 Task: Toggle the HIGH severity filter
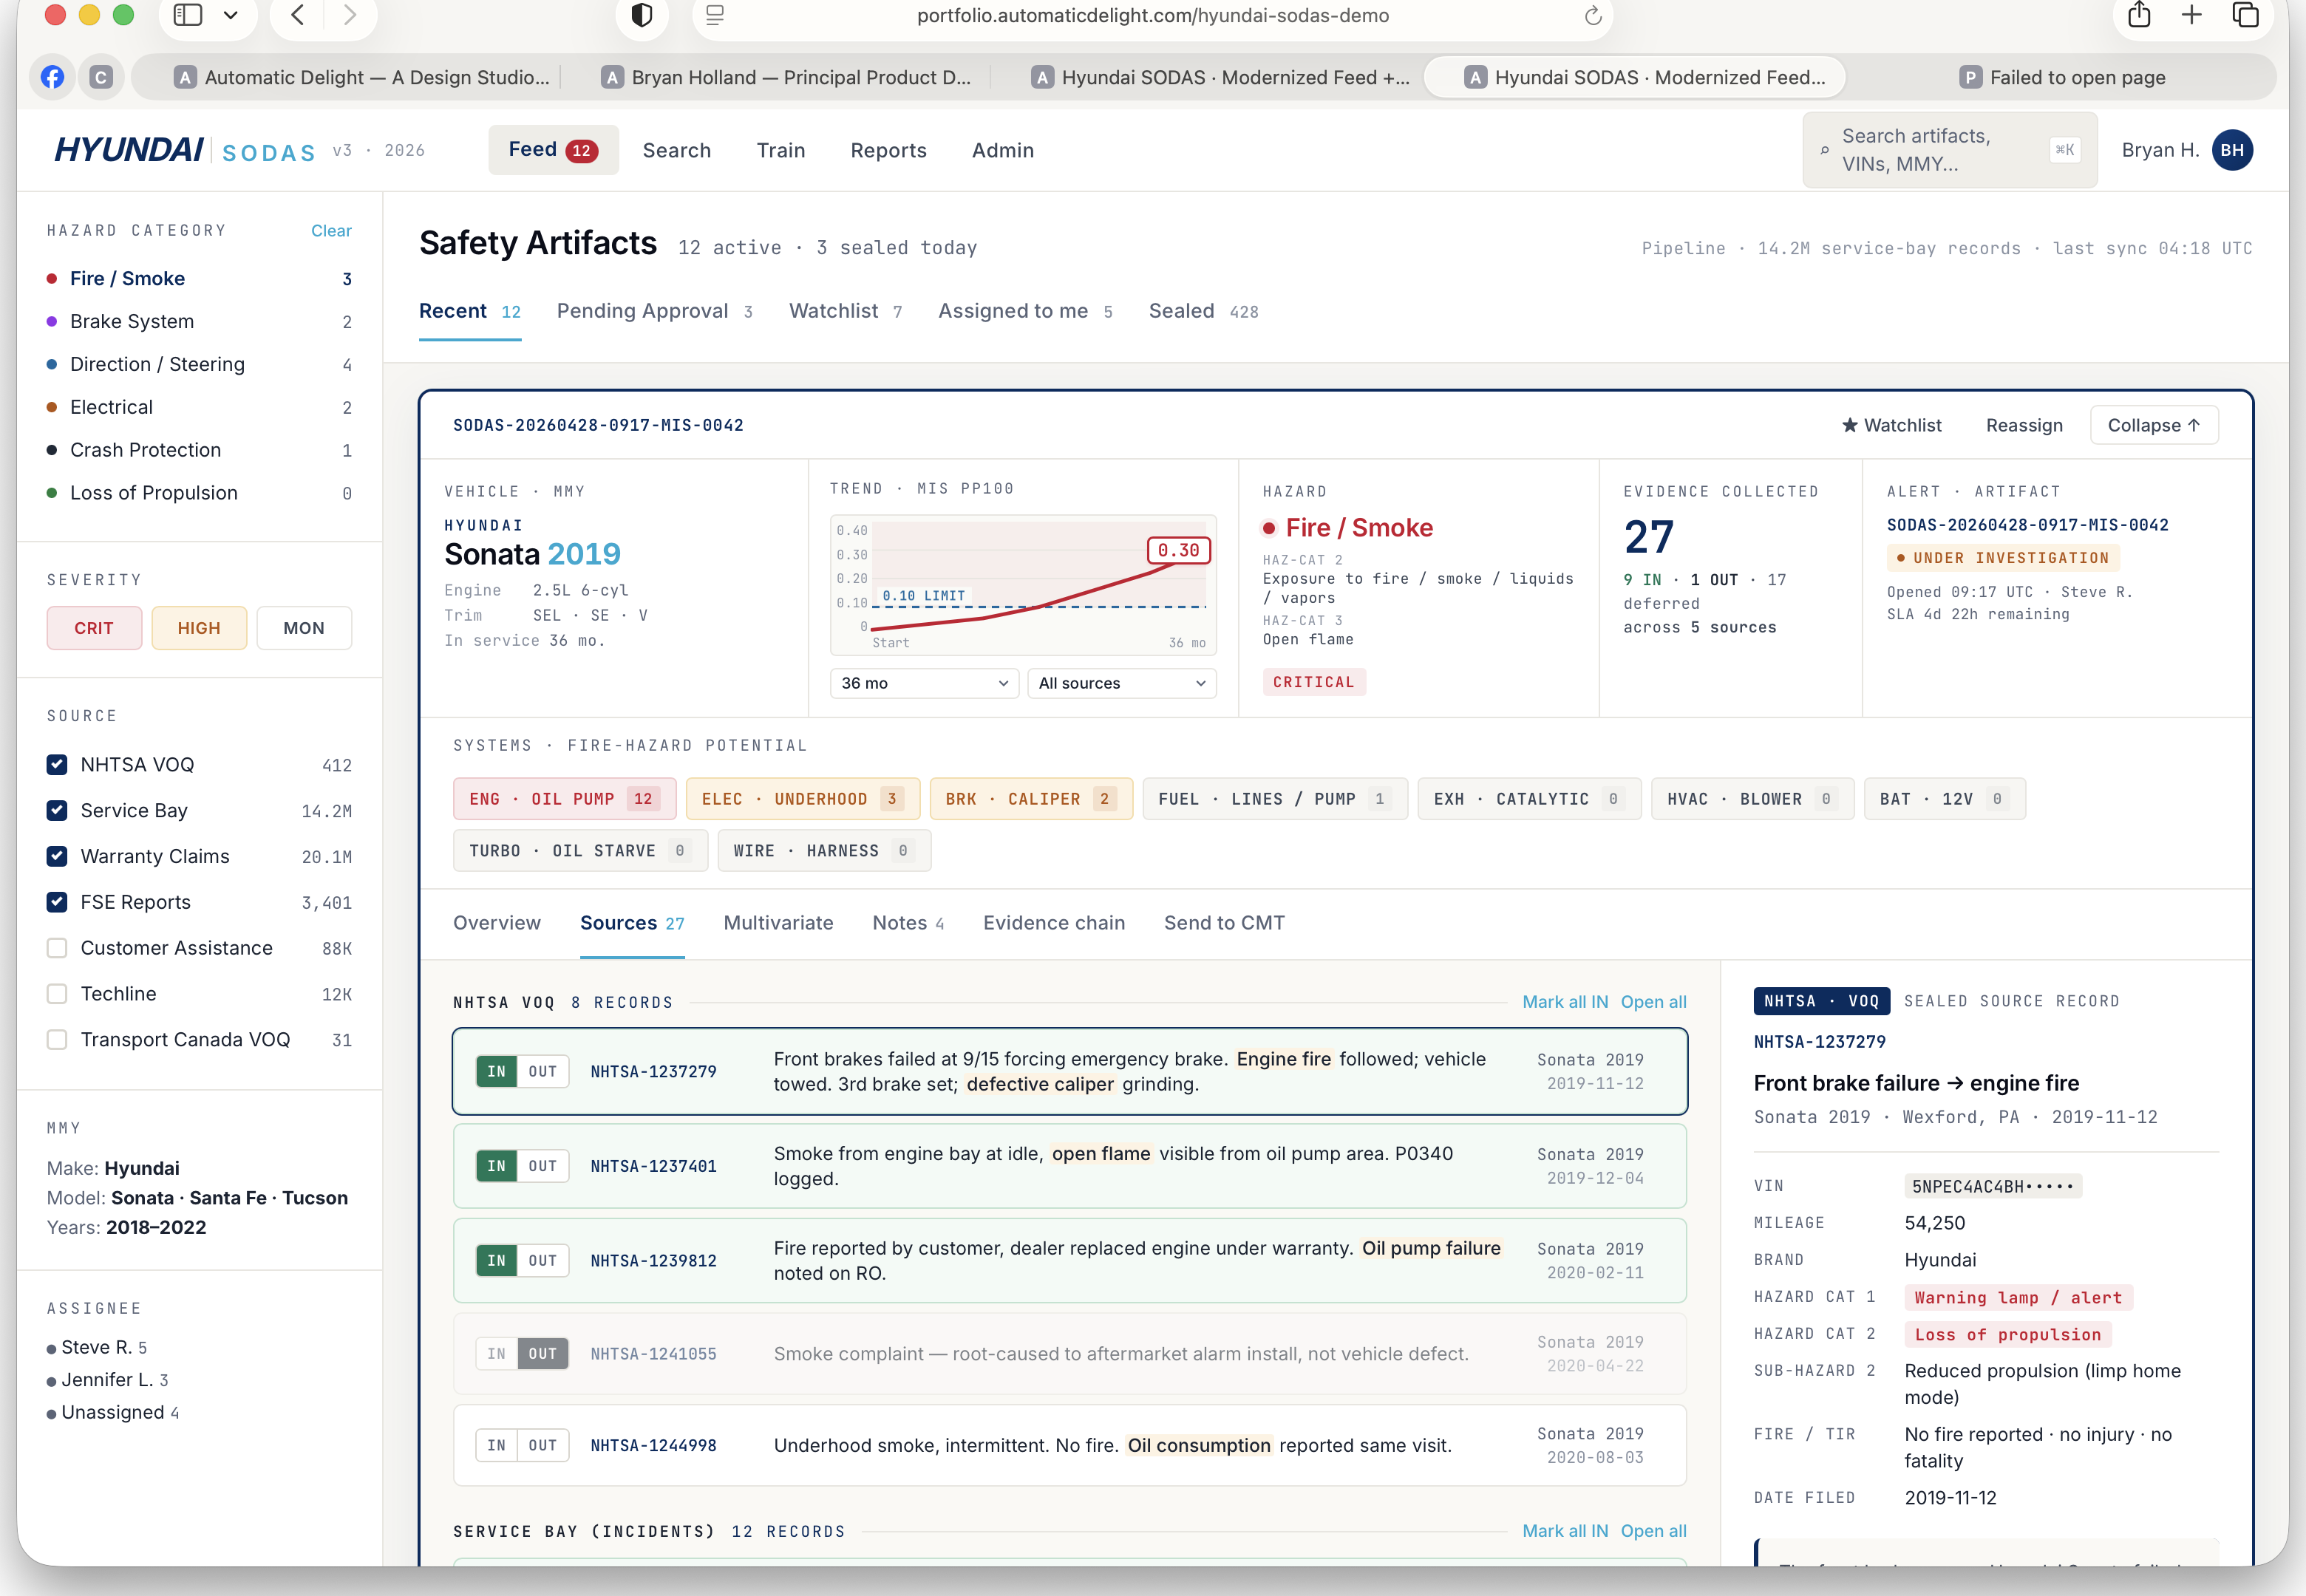[199, 628]
